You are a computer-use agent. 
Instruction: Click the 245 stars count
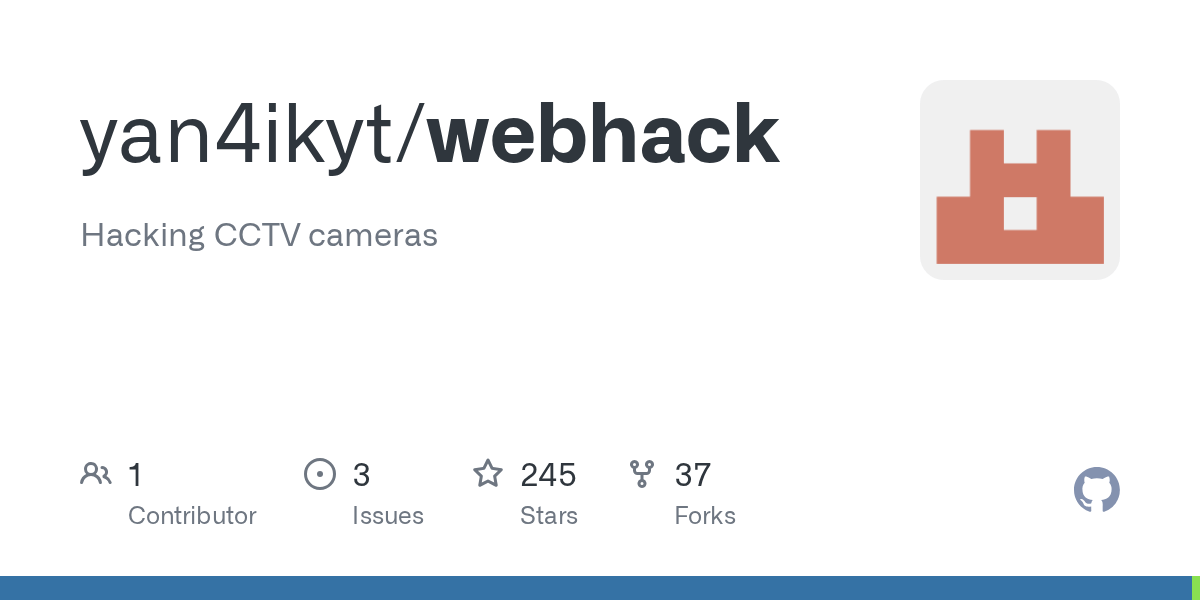(548, 474)
